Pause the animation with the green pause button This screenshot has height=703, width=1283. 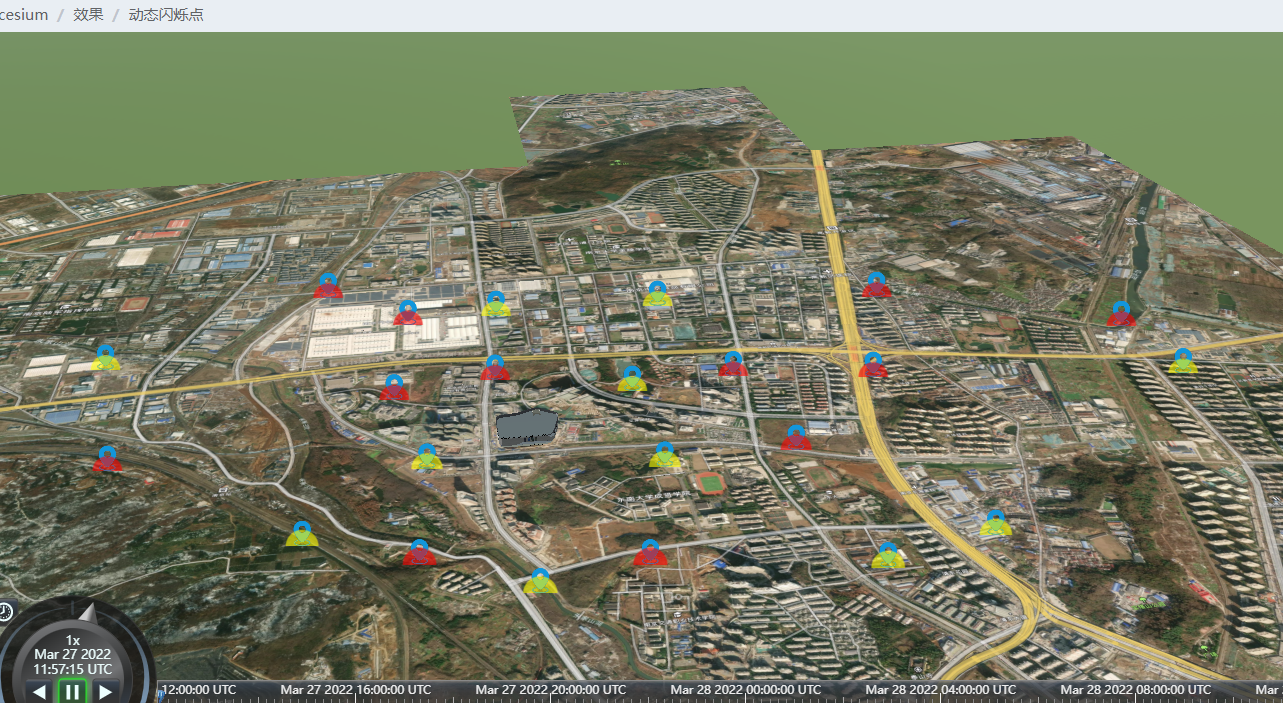tap(72, 691)
